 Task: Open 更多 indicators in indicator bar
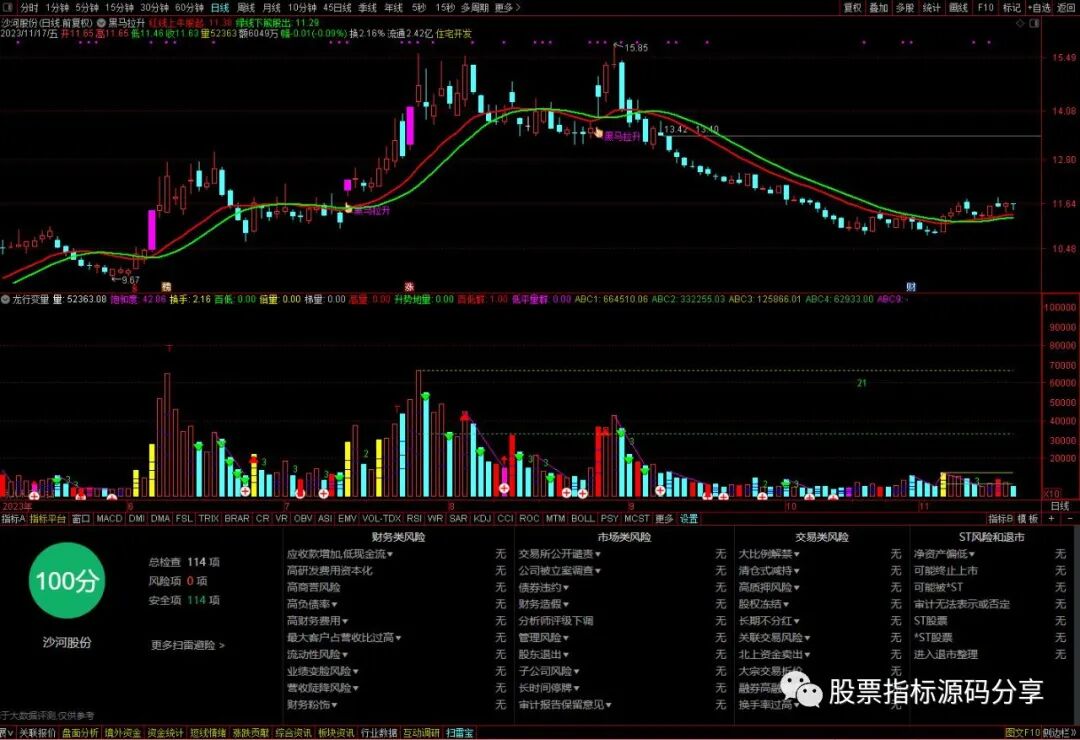[x=664, y=518]
